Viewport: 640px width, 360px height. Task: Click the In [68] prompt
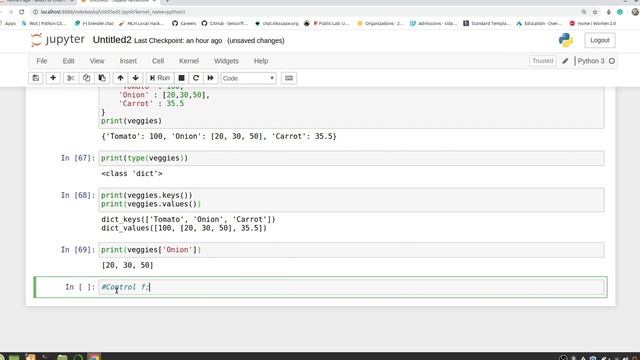pyautogui.click(x=78, y=195)
